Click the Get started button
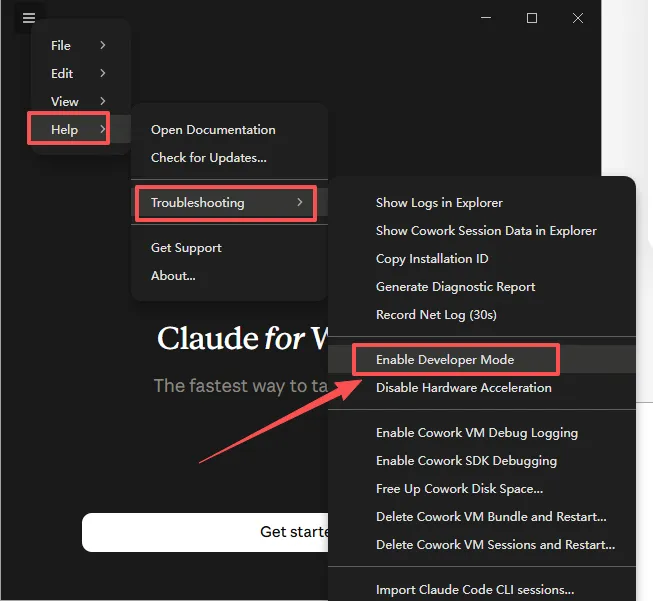The width and height of the screenshot is (653, 601). (205, 532)
